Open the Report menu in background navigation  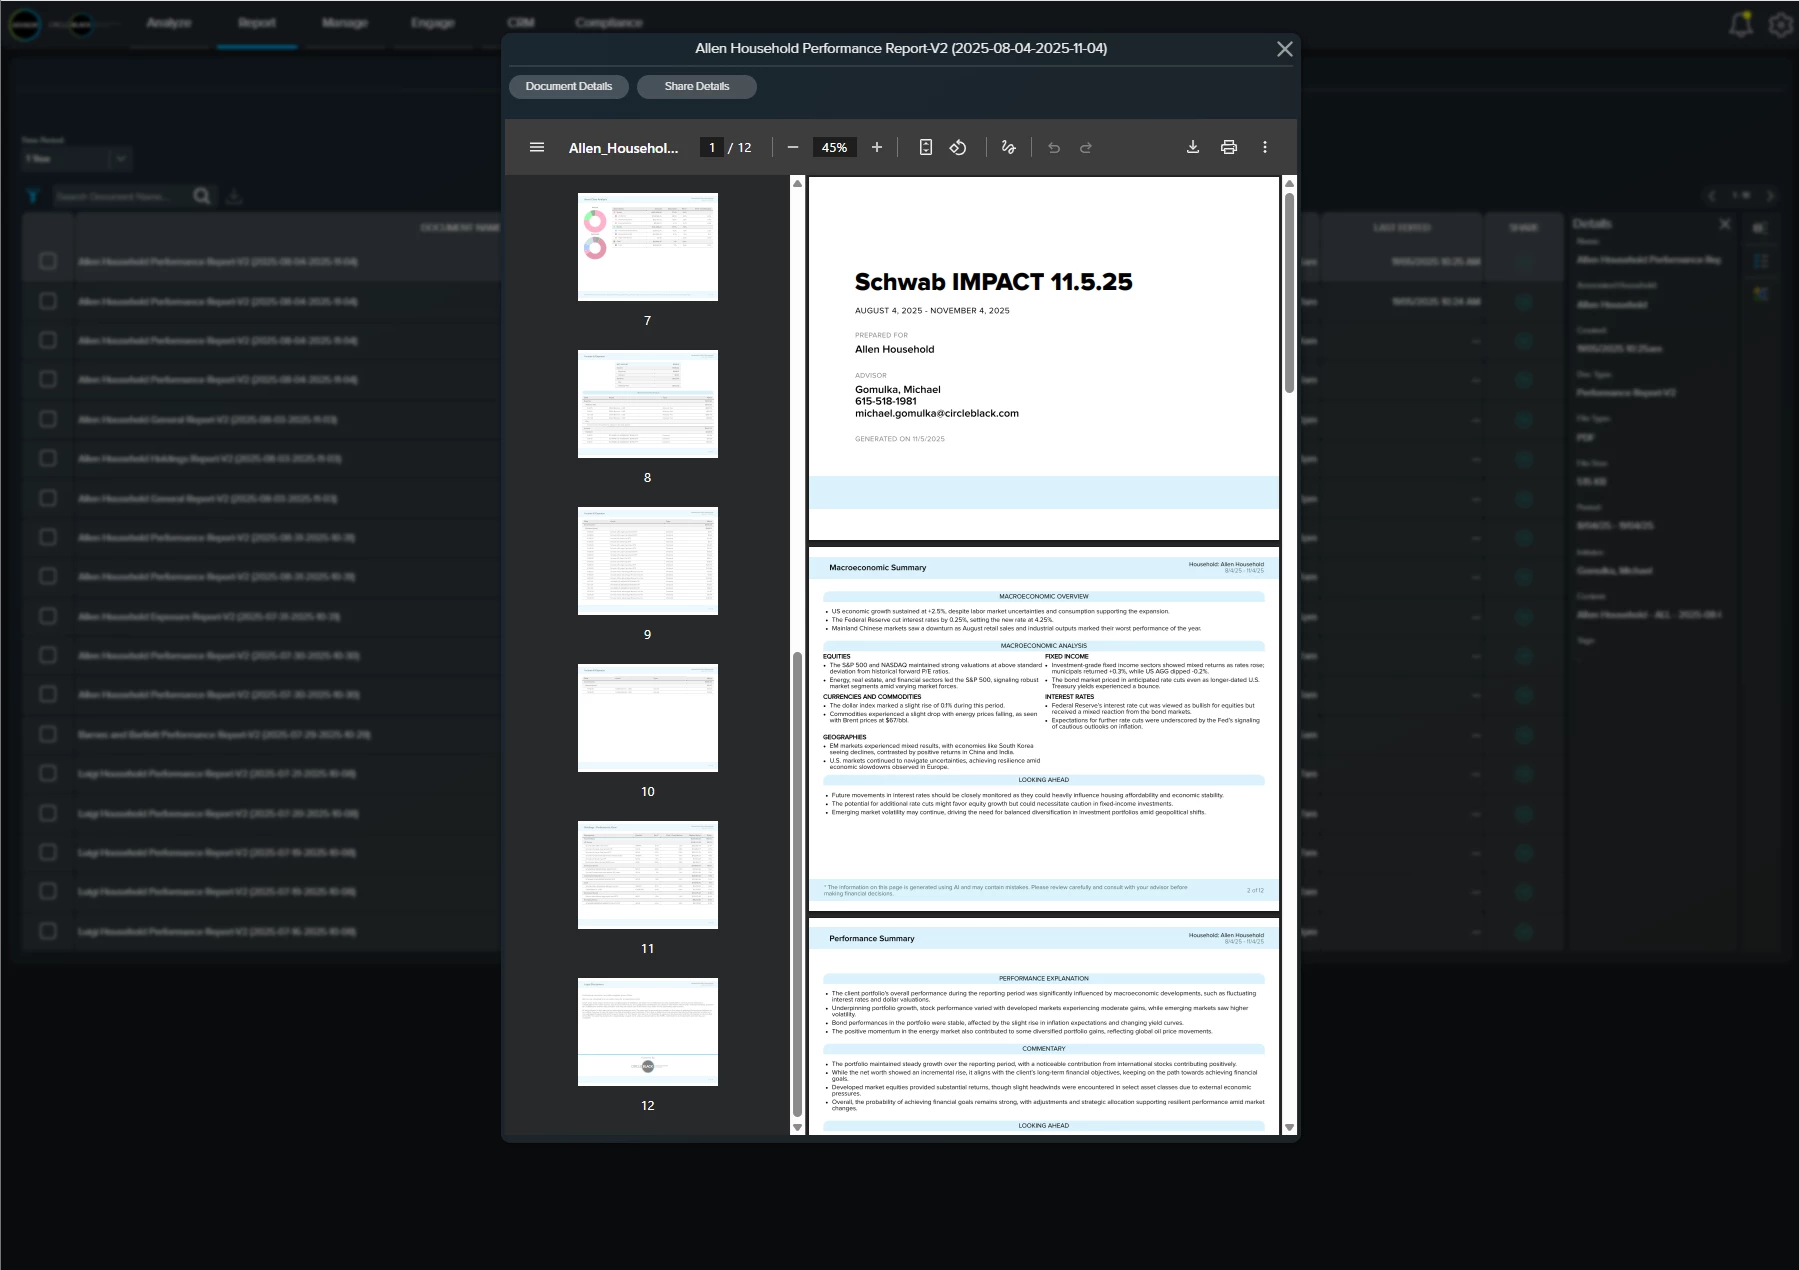[257, 23]
